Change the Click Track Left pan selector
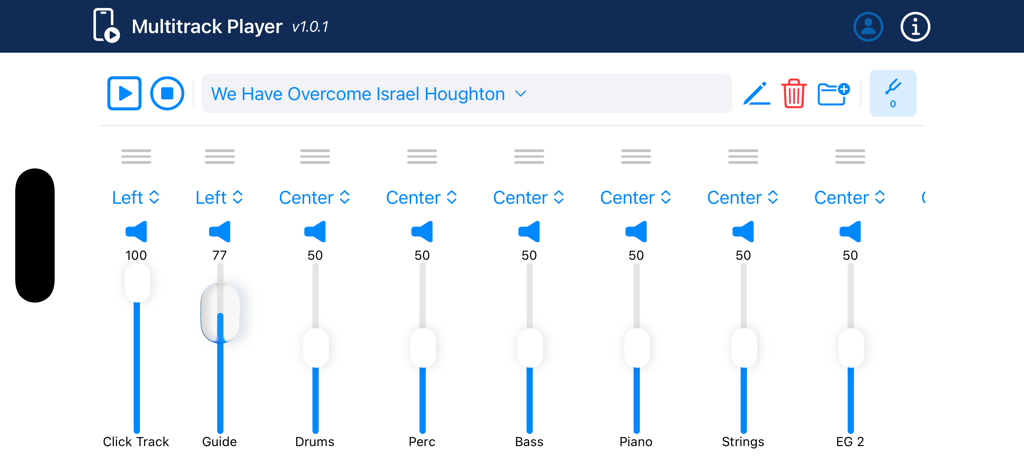The image size is (1024, 471). coord(136,198)
